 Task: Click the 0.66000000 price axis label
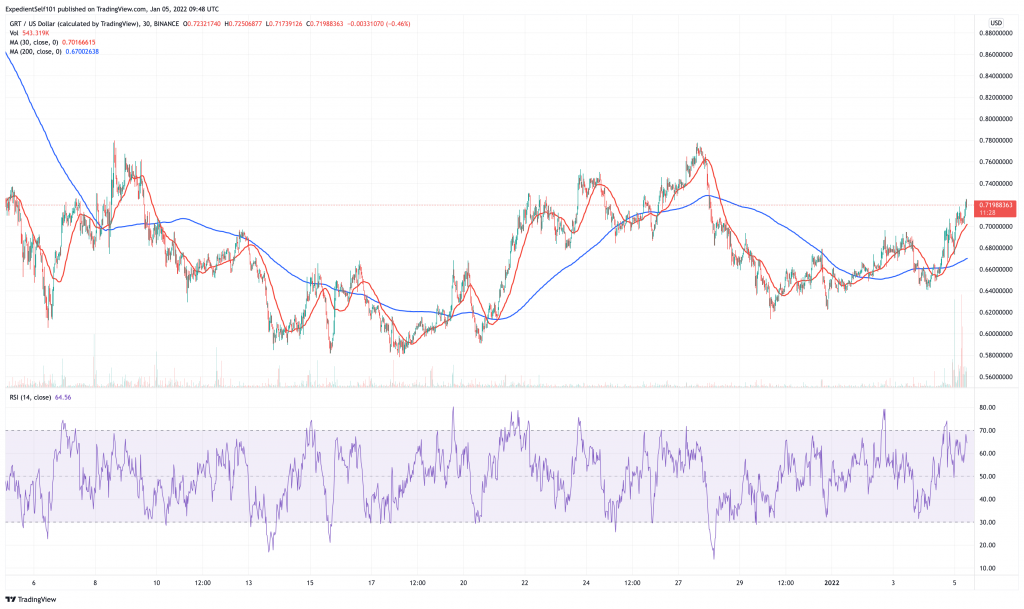pyautogui.click(x=995, y=269)
